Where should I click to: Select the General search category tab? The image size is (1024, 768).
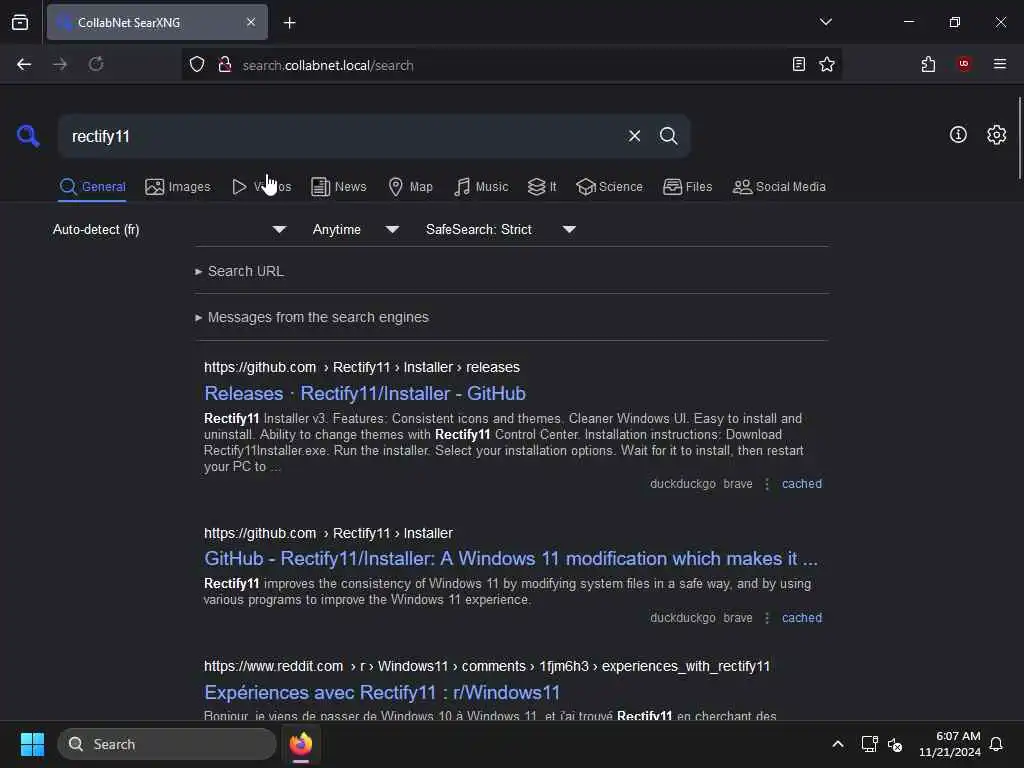point(92,187)
